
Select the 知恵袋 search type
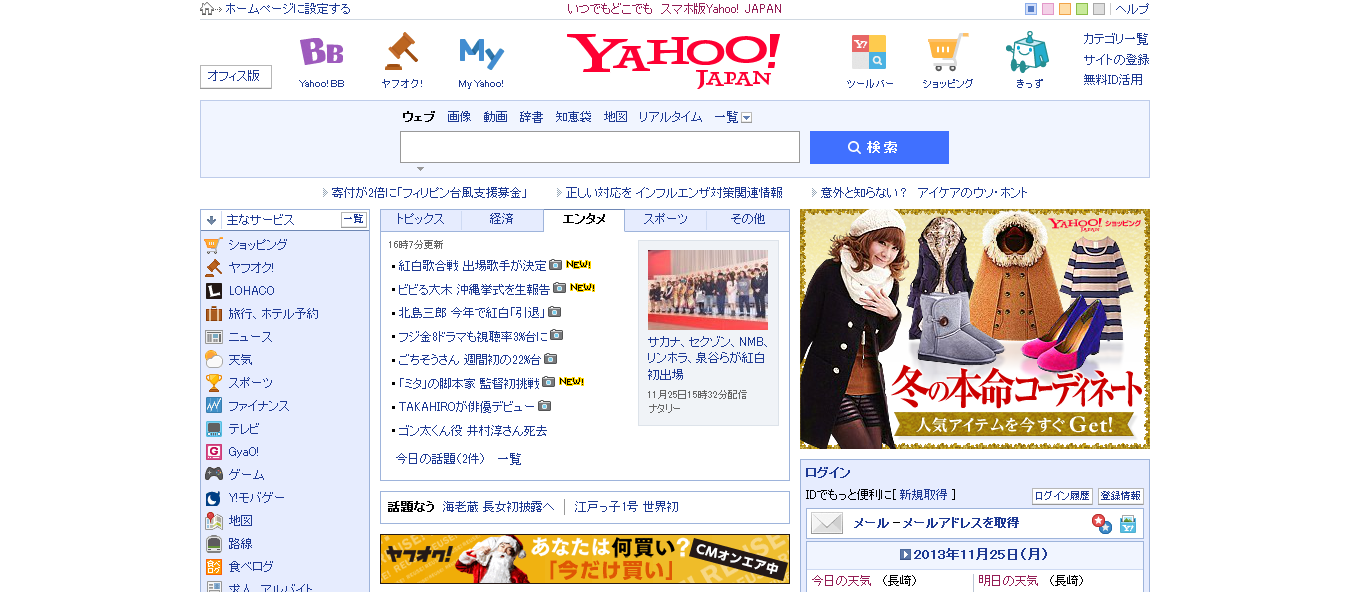(x=573, y=117)
